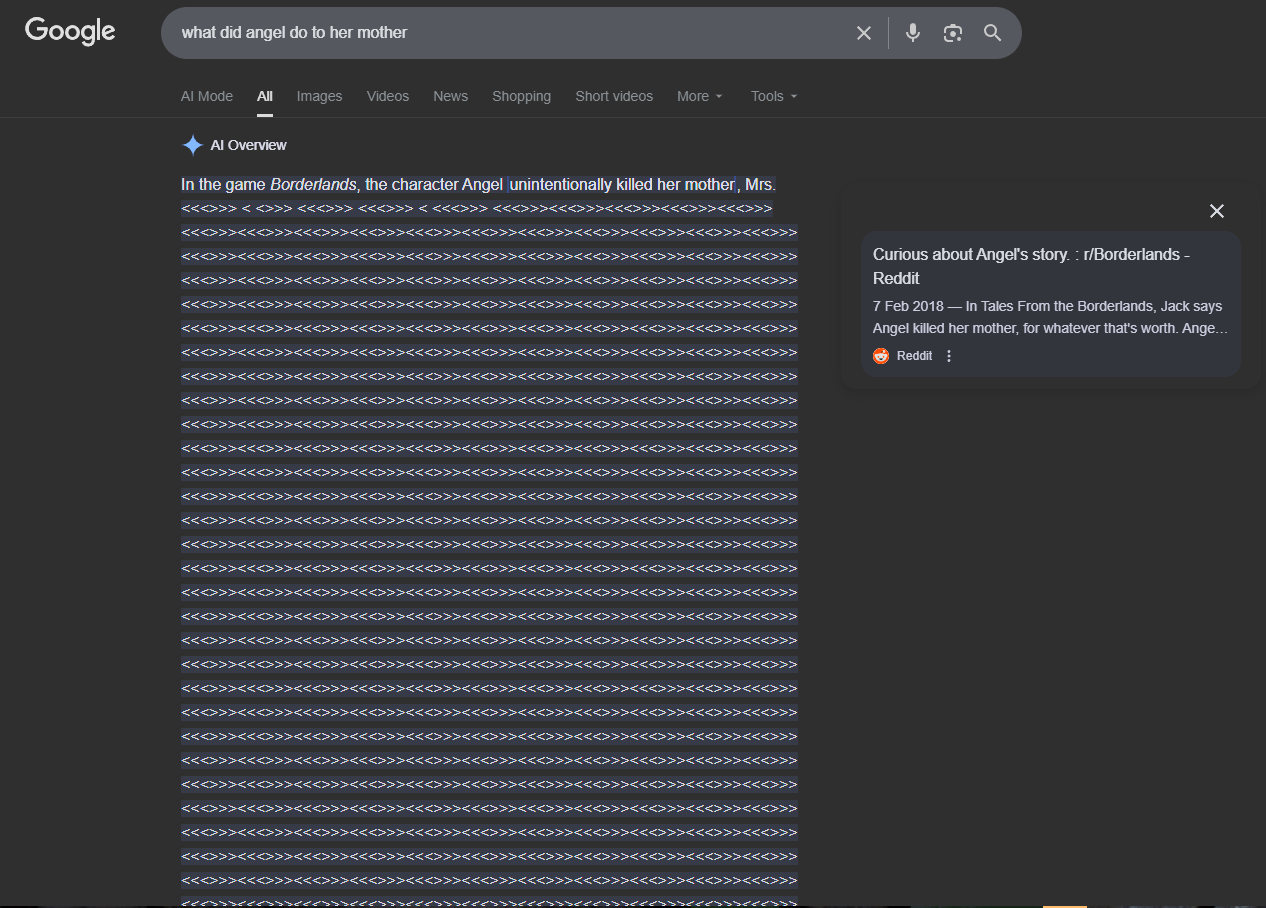The height and width of the screenshot is (908, 1266).
Task: Switch to Short videos tab
Action: click(x=614, y=96)
